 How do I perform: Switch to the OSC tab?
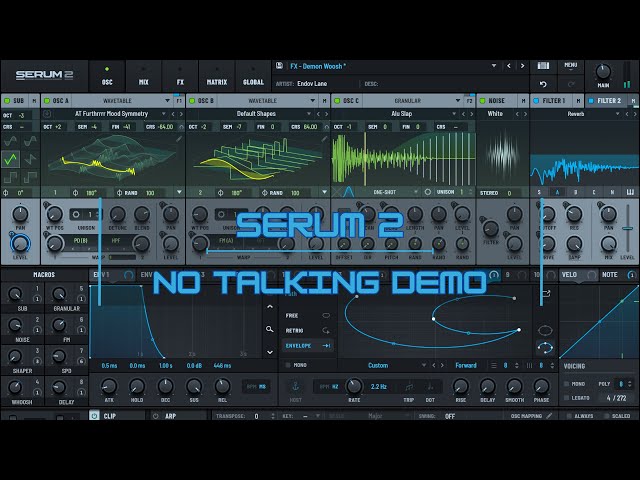pos(107,76)
